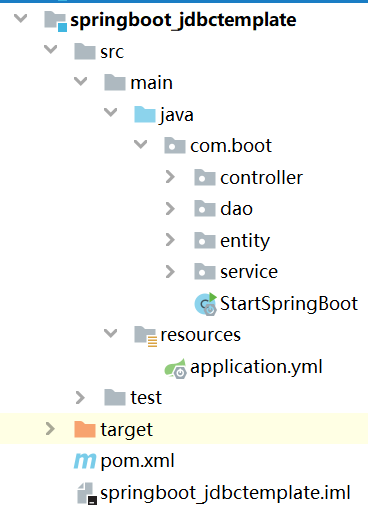This screenshot has width=368, height=507.
Task: Expand the controller package
Action: click(x=170, y=177)
